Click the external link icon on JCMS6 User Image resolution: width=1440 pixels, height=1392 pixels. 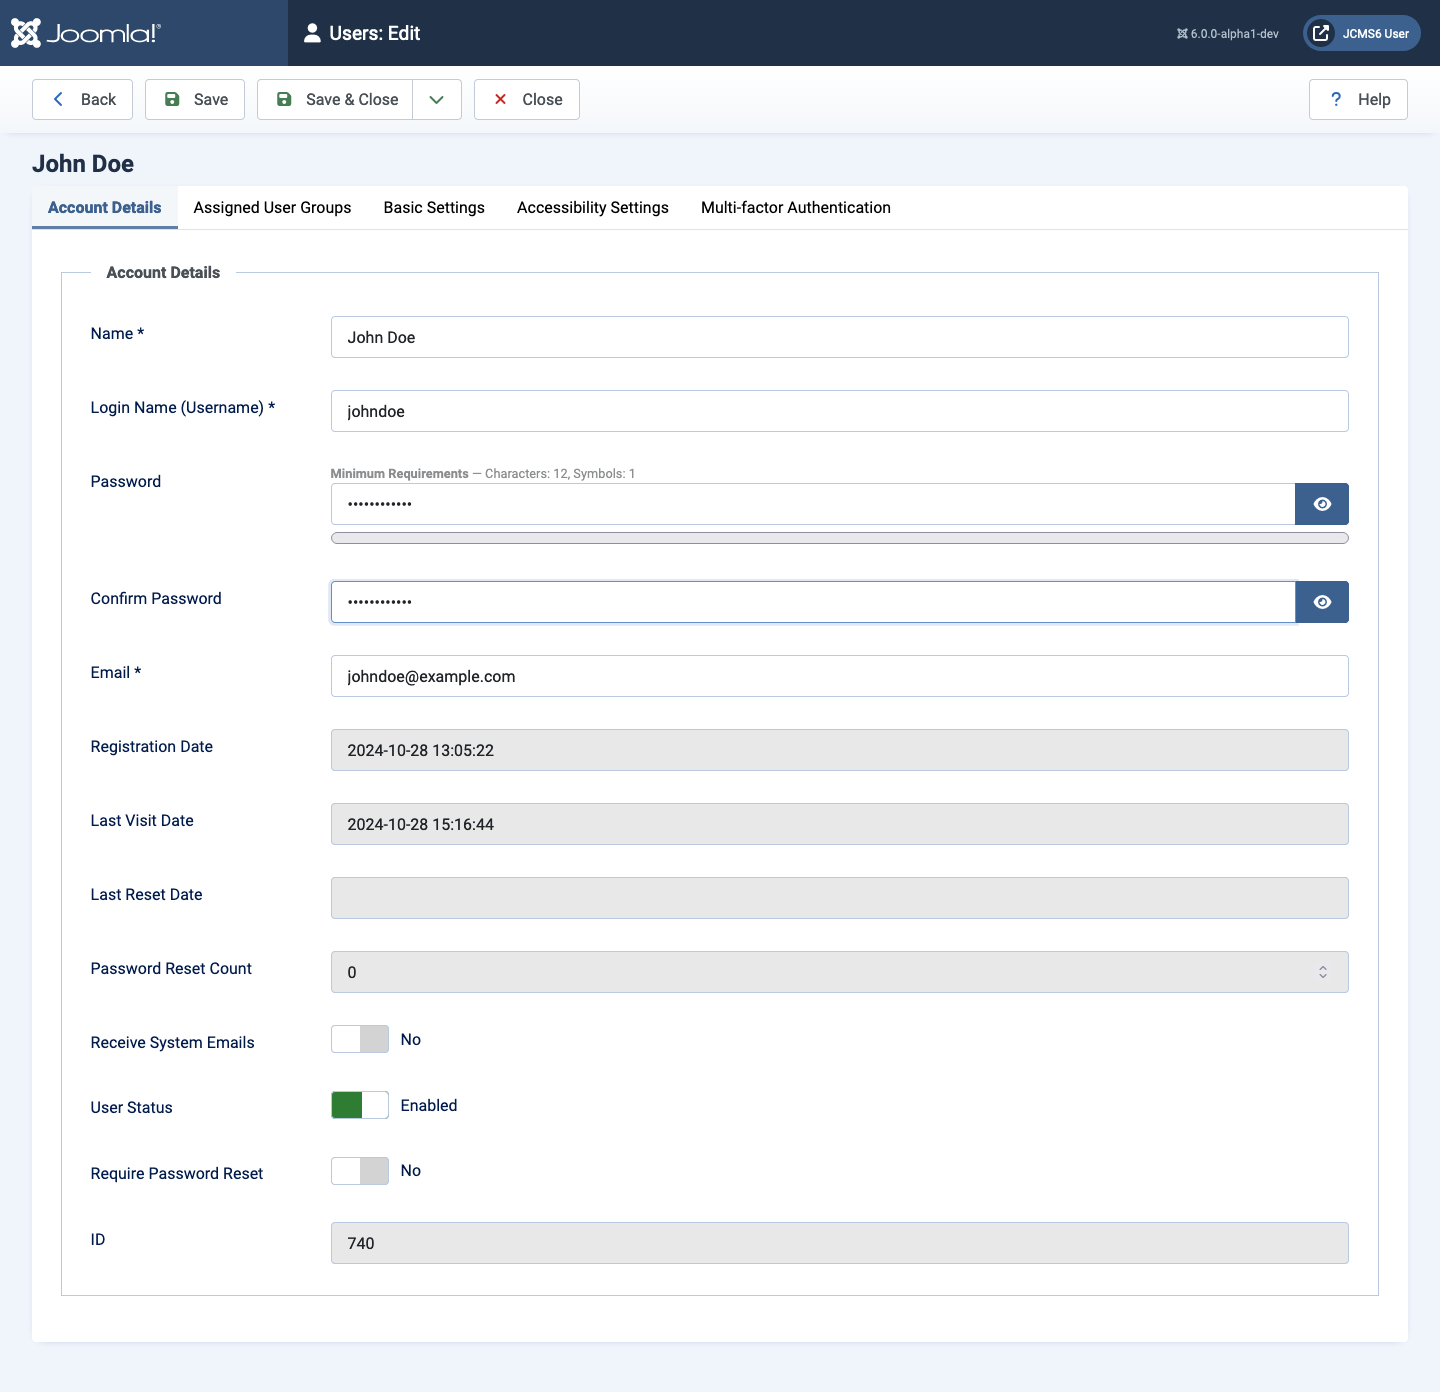click(x=1322, y=32)
